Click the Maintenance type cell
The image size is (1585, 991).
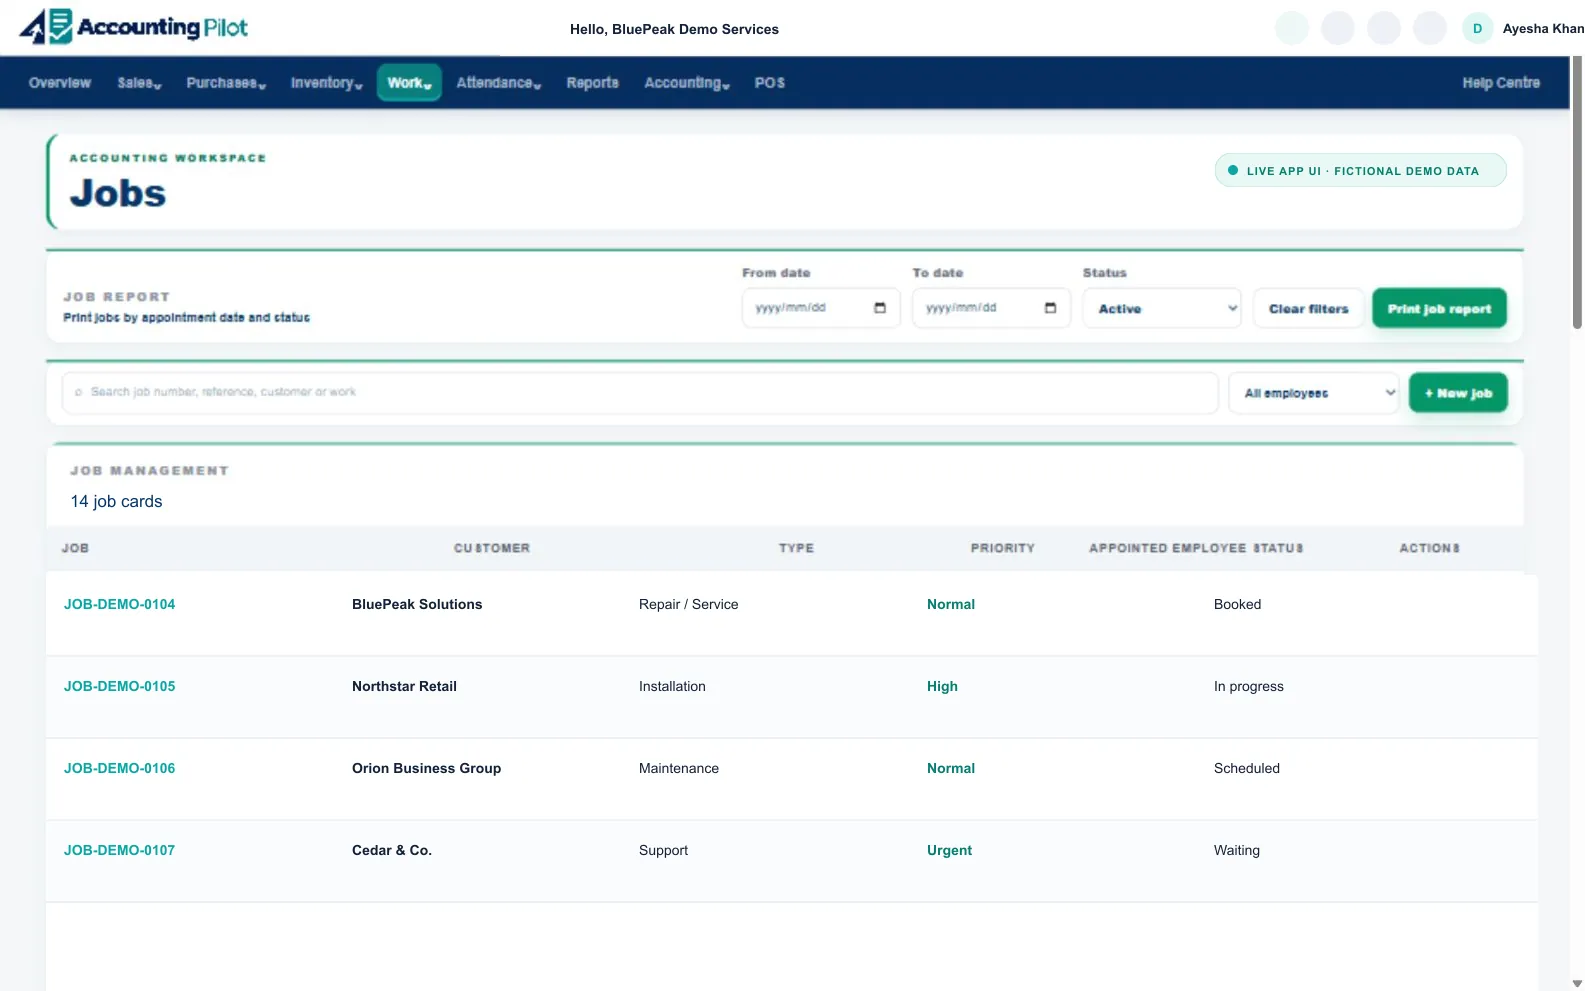[679, 768]
